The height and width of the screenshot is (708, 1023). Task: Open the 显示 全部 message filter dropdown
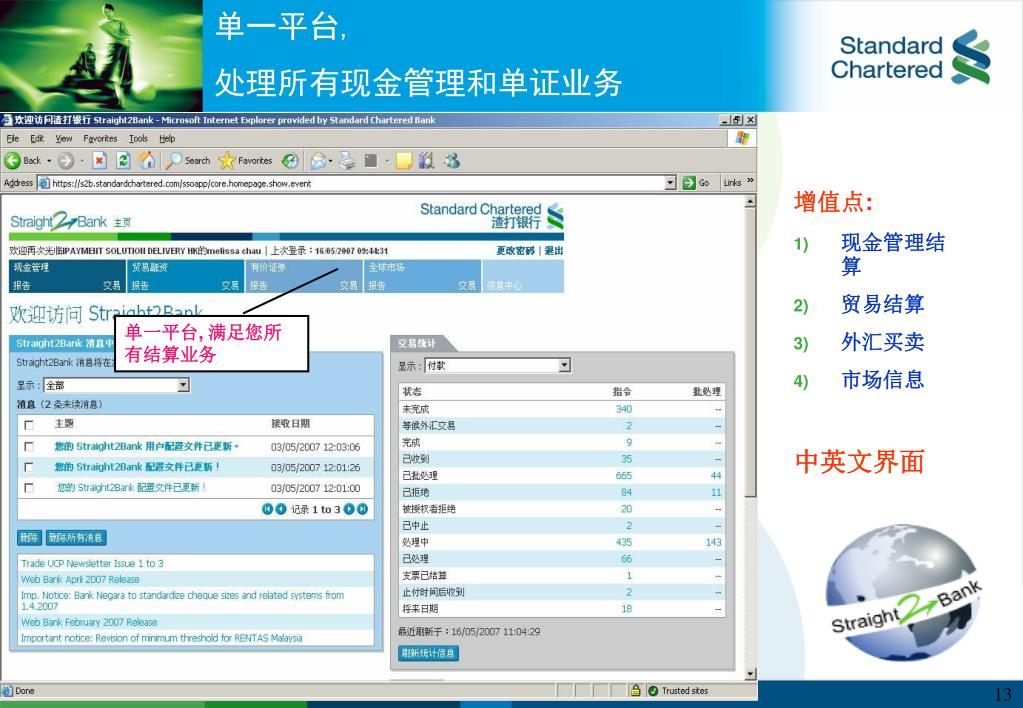pos(183,385)
